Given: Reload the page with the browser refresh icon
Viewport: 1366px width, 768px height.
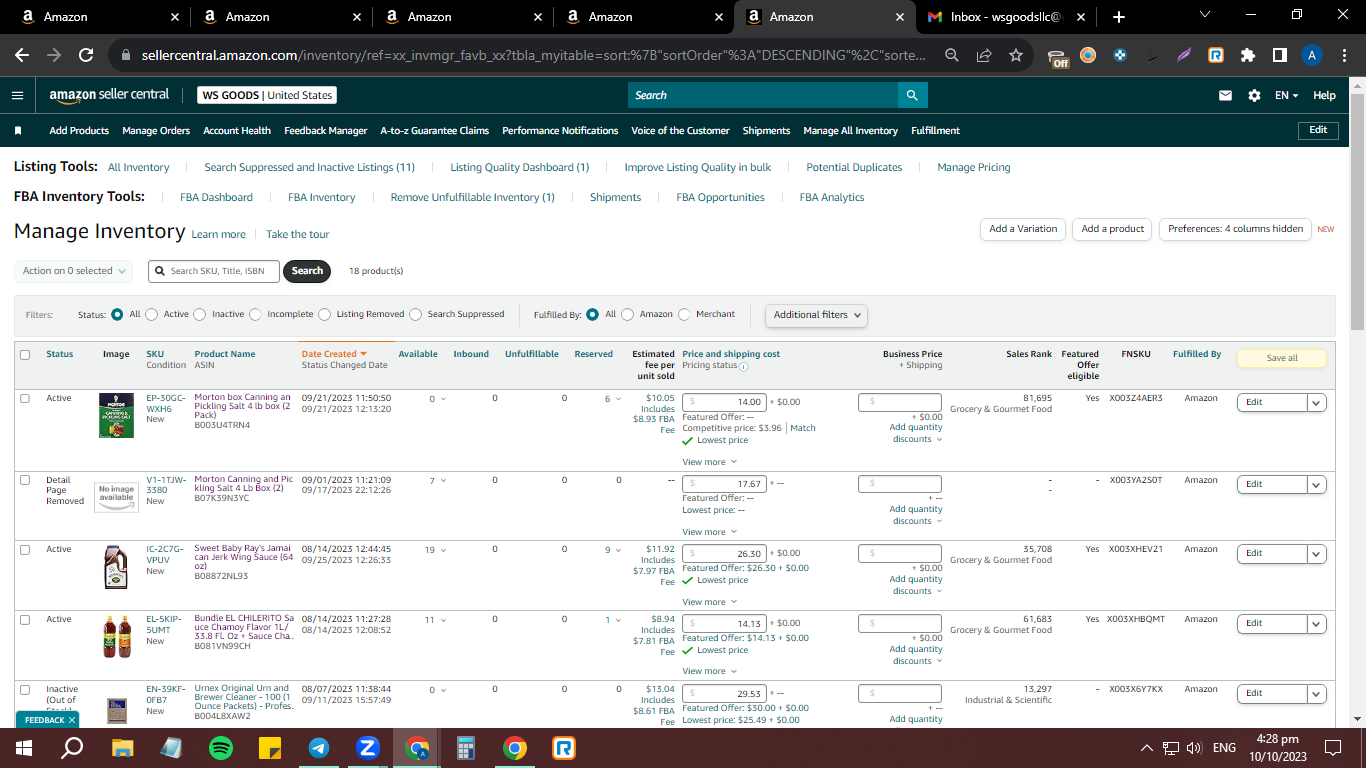Looking at the screenshot, I should 86,55.
